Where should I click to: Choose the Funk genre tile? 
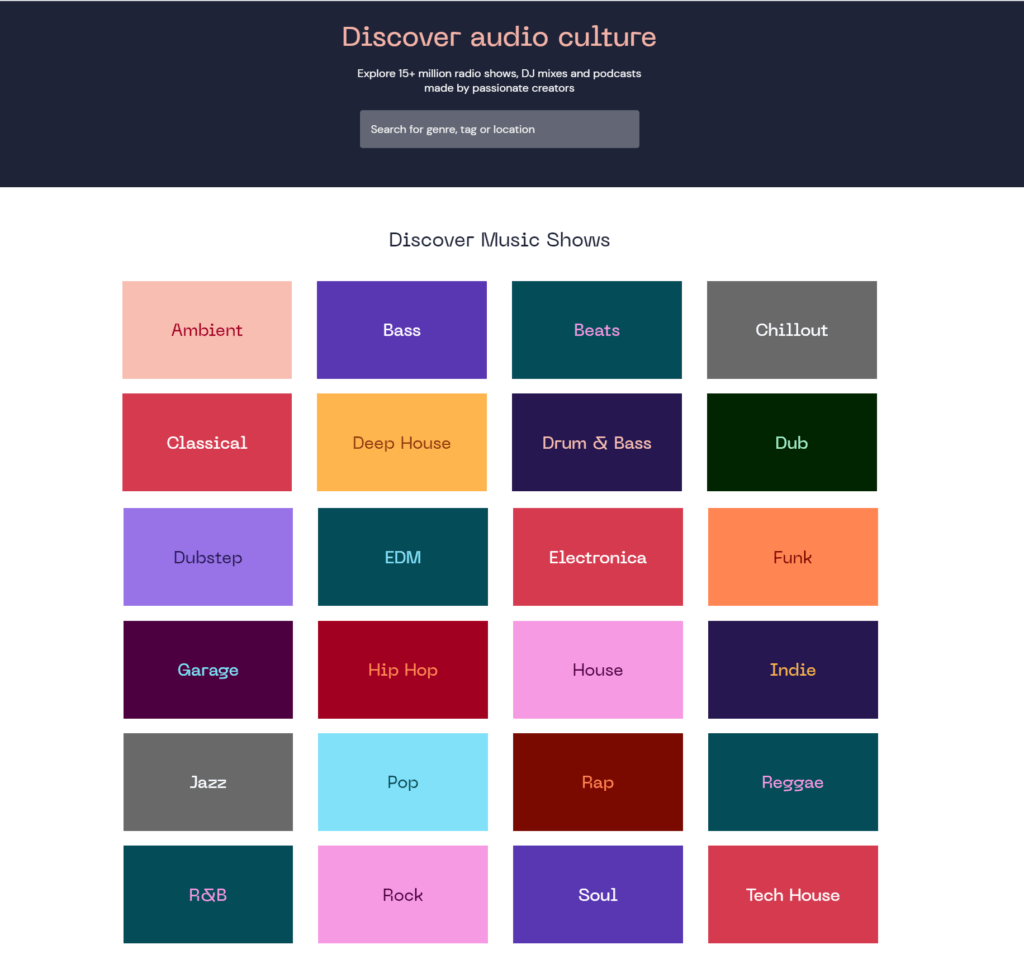point(793,557)
